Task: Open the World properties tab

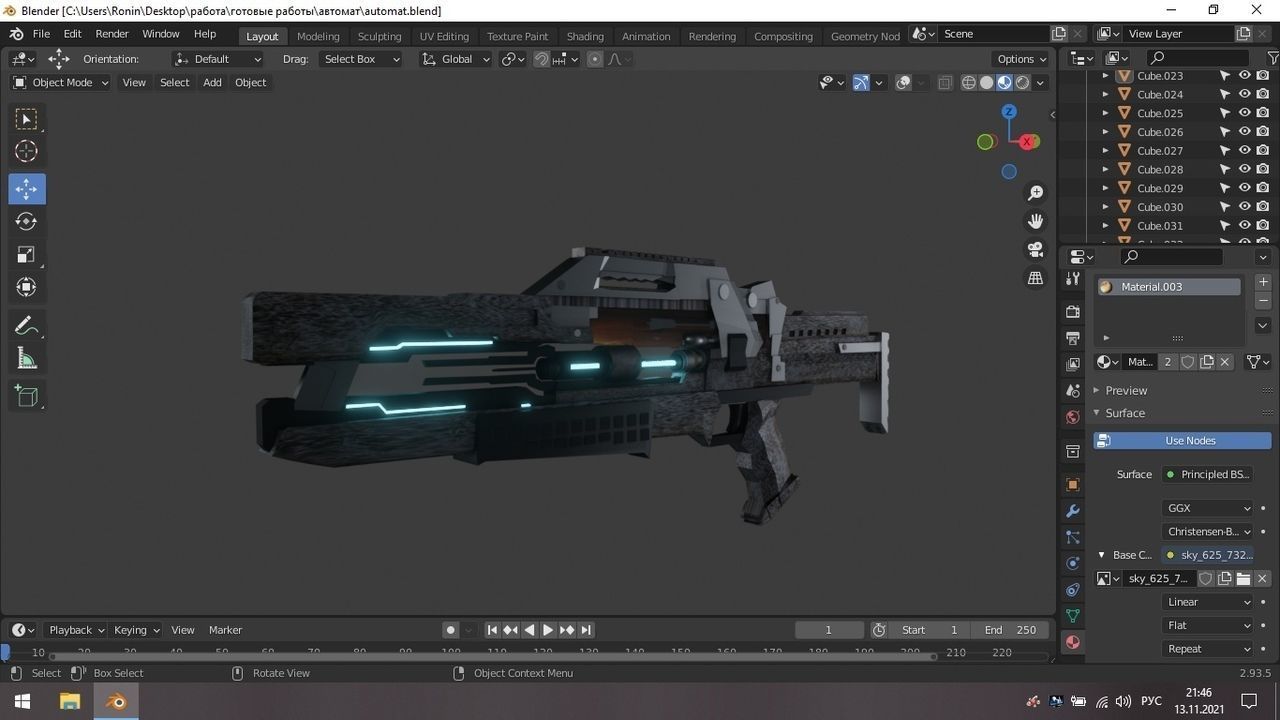Action: click(x=1073, y=417)
